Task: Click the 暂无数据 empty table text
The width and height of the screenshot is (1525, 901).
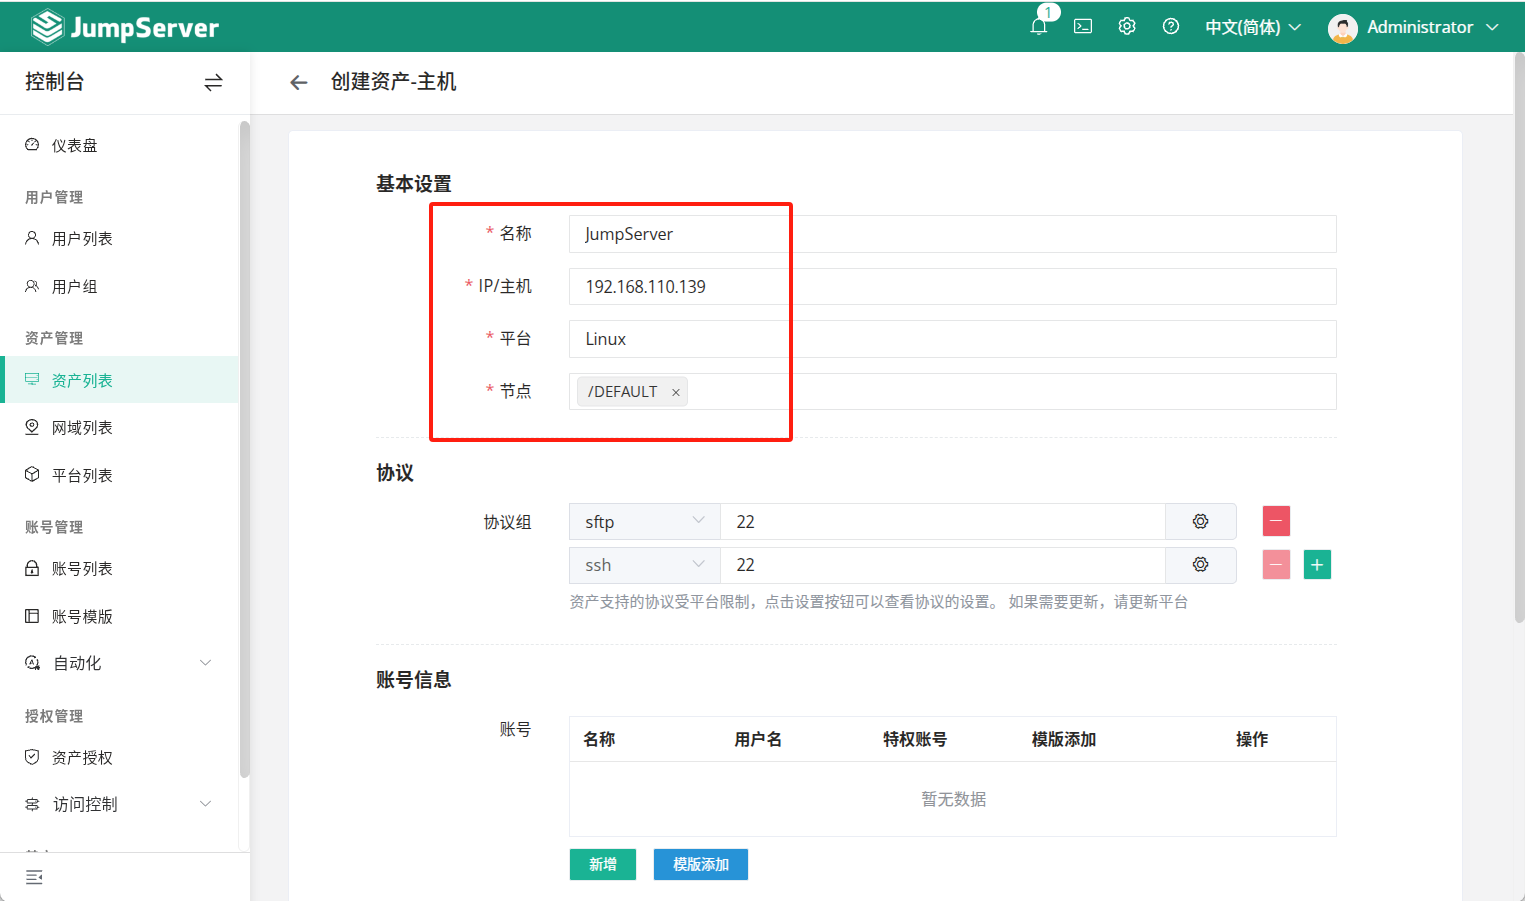Action: 954,799
